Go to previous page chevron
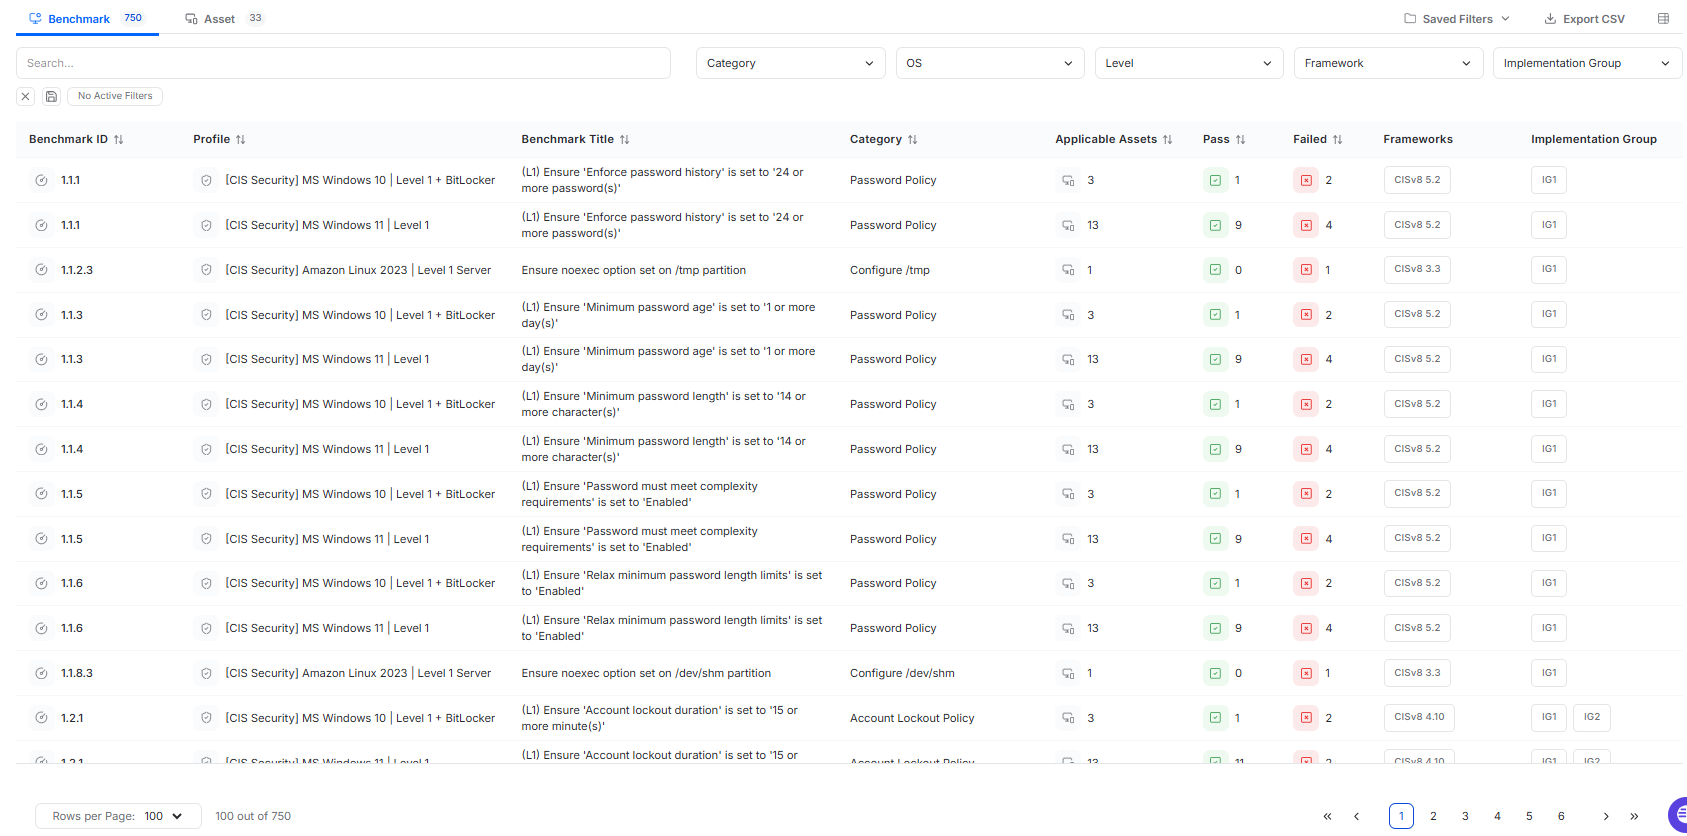The image size is (1687, 836). coord(1356,816)
